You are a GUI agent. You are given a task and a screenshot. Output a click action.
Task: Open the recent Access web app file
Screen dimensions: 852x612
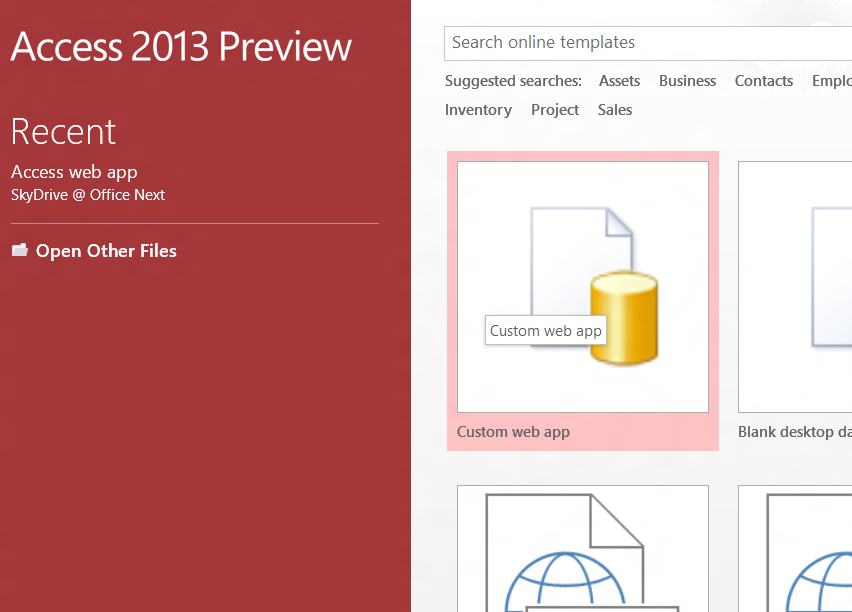coord(74,172)
